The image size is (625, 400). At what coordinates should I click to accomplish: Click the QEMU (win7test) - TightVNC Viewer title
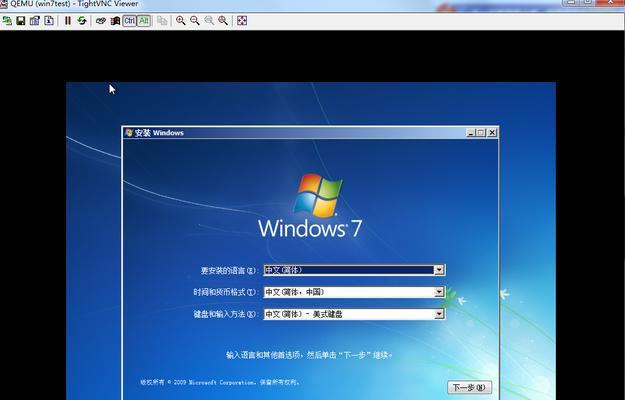(74, 4)
